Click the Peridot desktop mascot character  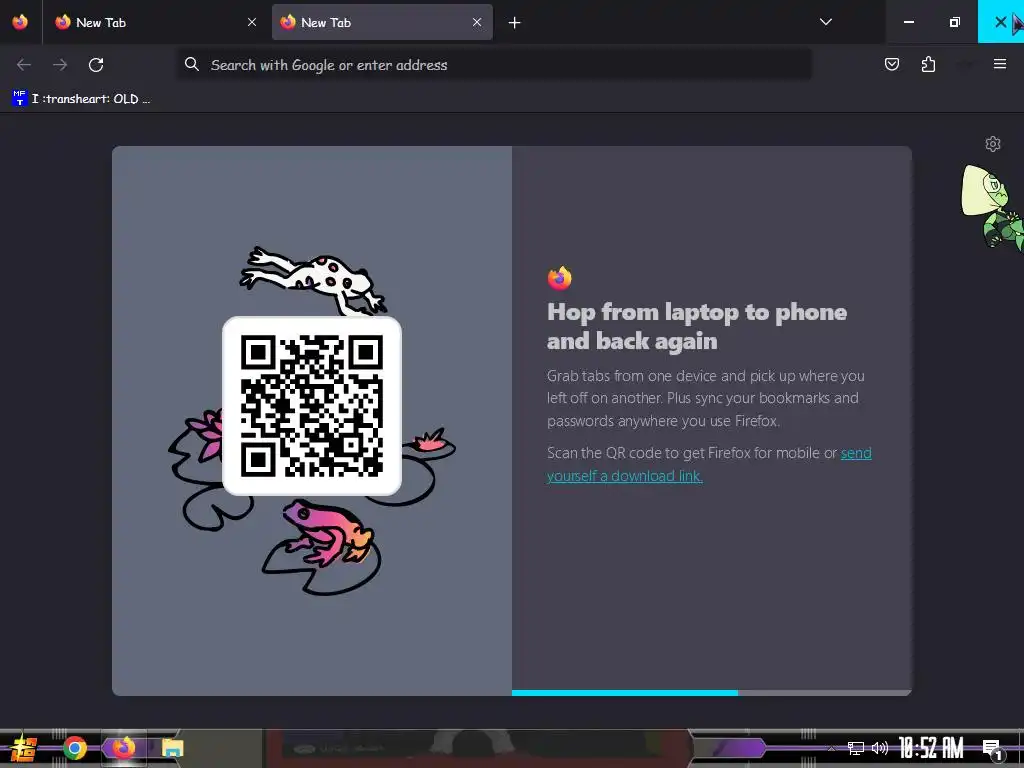[993, 206]
